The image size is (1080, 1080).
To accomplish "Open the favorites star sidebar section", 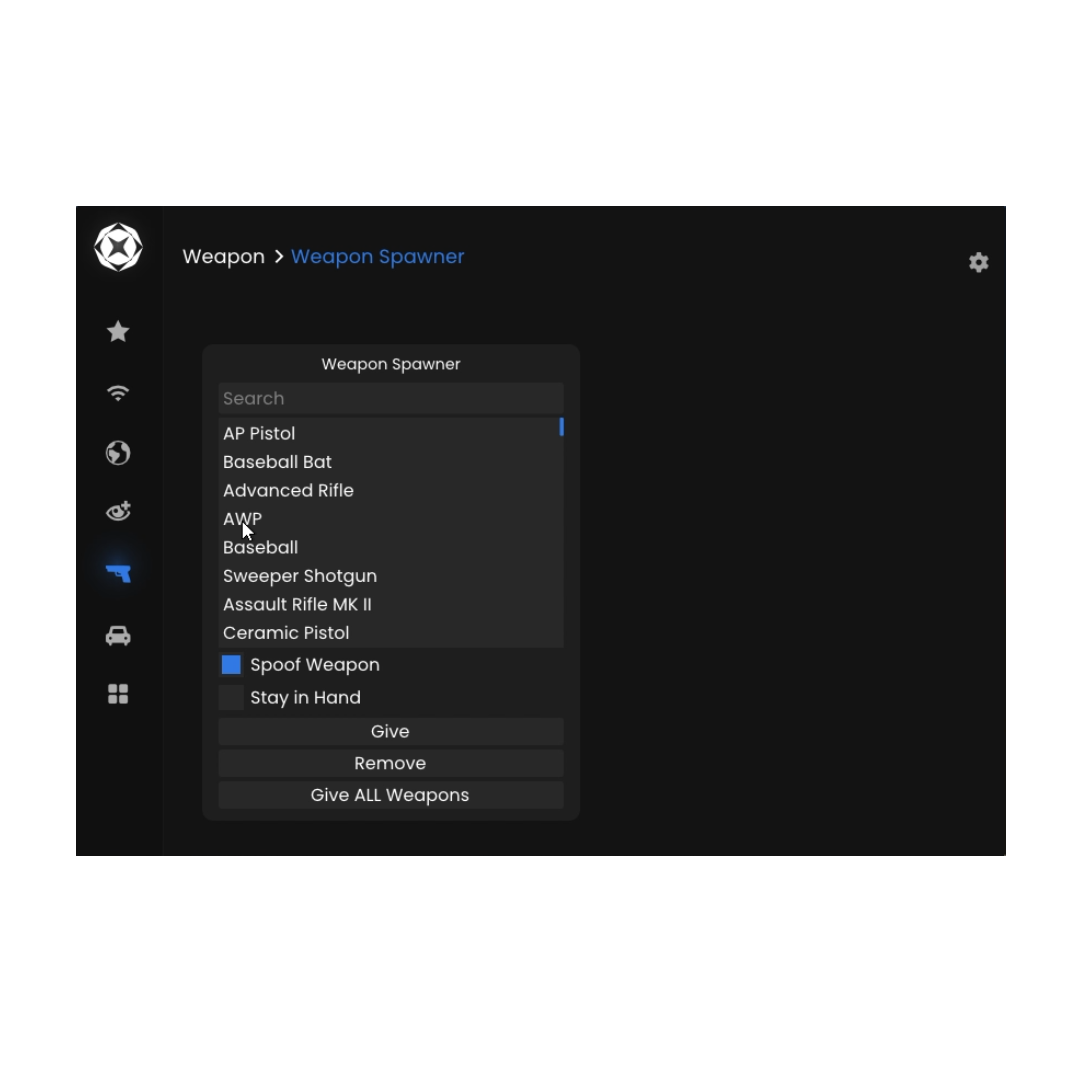I will click(118, 331).
